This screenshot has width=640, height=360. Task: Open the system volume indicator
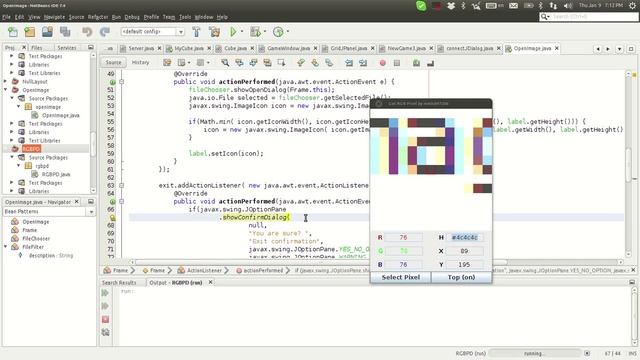tap(568, 6)
